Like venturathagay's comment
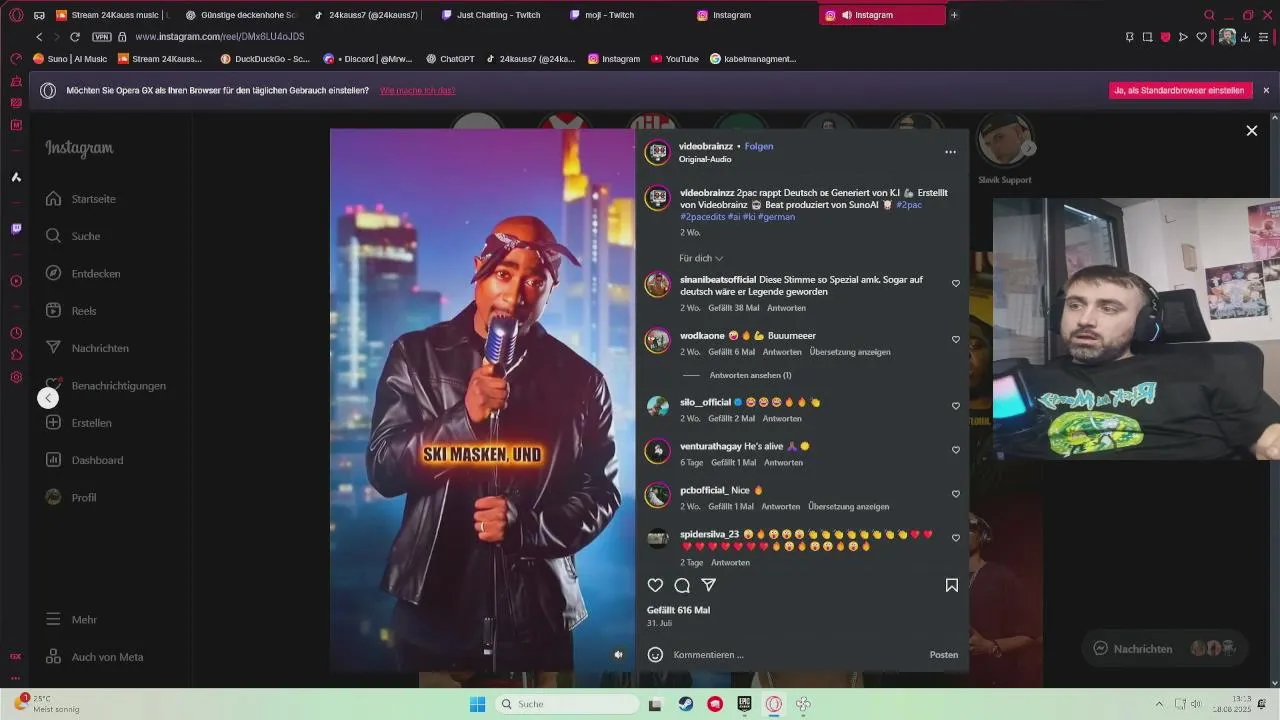 tap(956, 450)
